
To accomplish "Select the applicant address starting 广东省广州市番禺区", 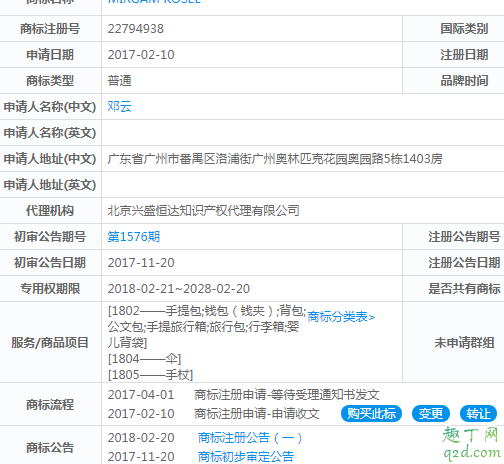I will click(275, 159).
